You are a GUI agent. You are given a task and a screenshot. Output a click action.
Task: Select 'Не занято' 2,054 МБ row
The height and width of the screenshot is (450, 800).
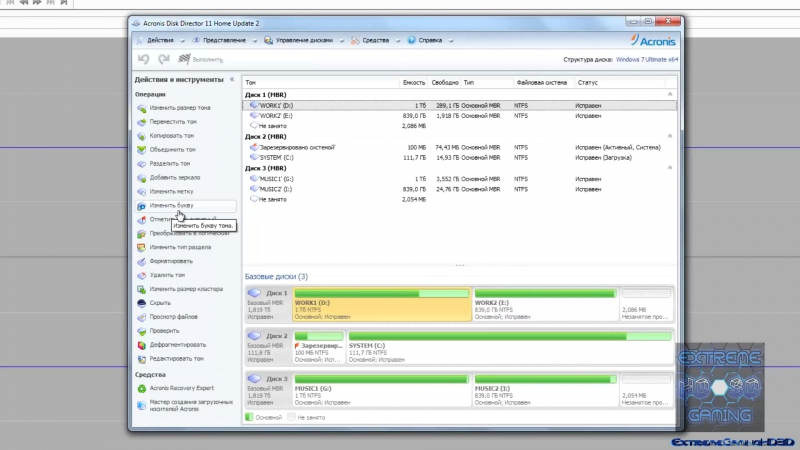[x=460, y=199]
